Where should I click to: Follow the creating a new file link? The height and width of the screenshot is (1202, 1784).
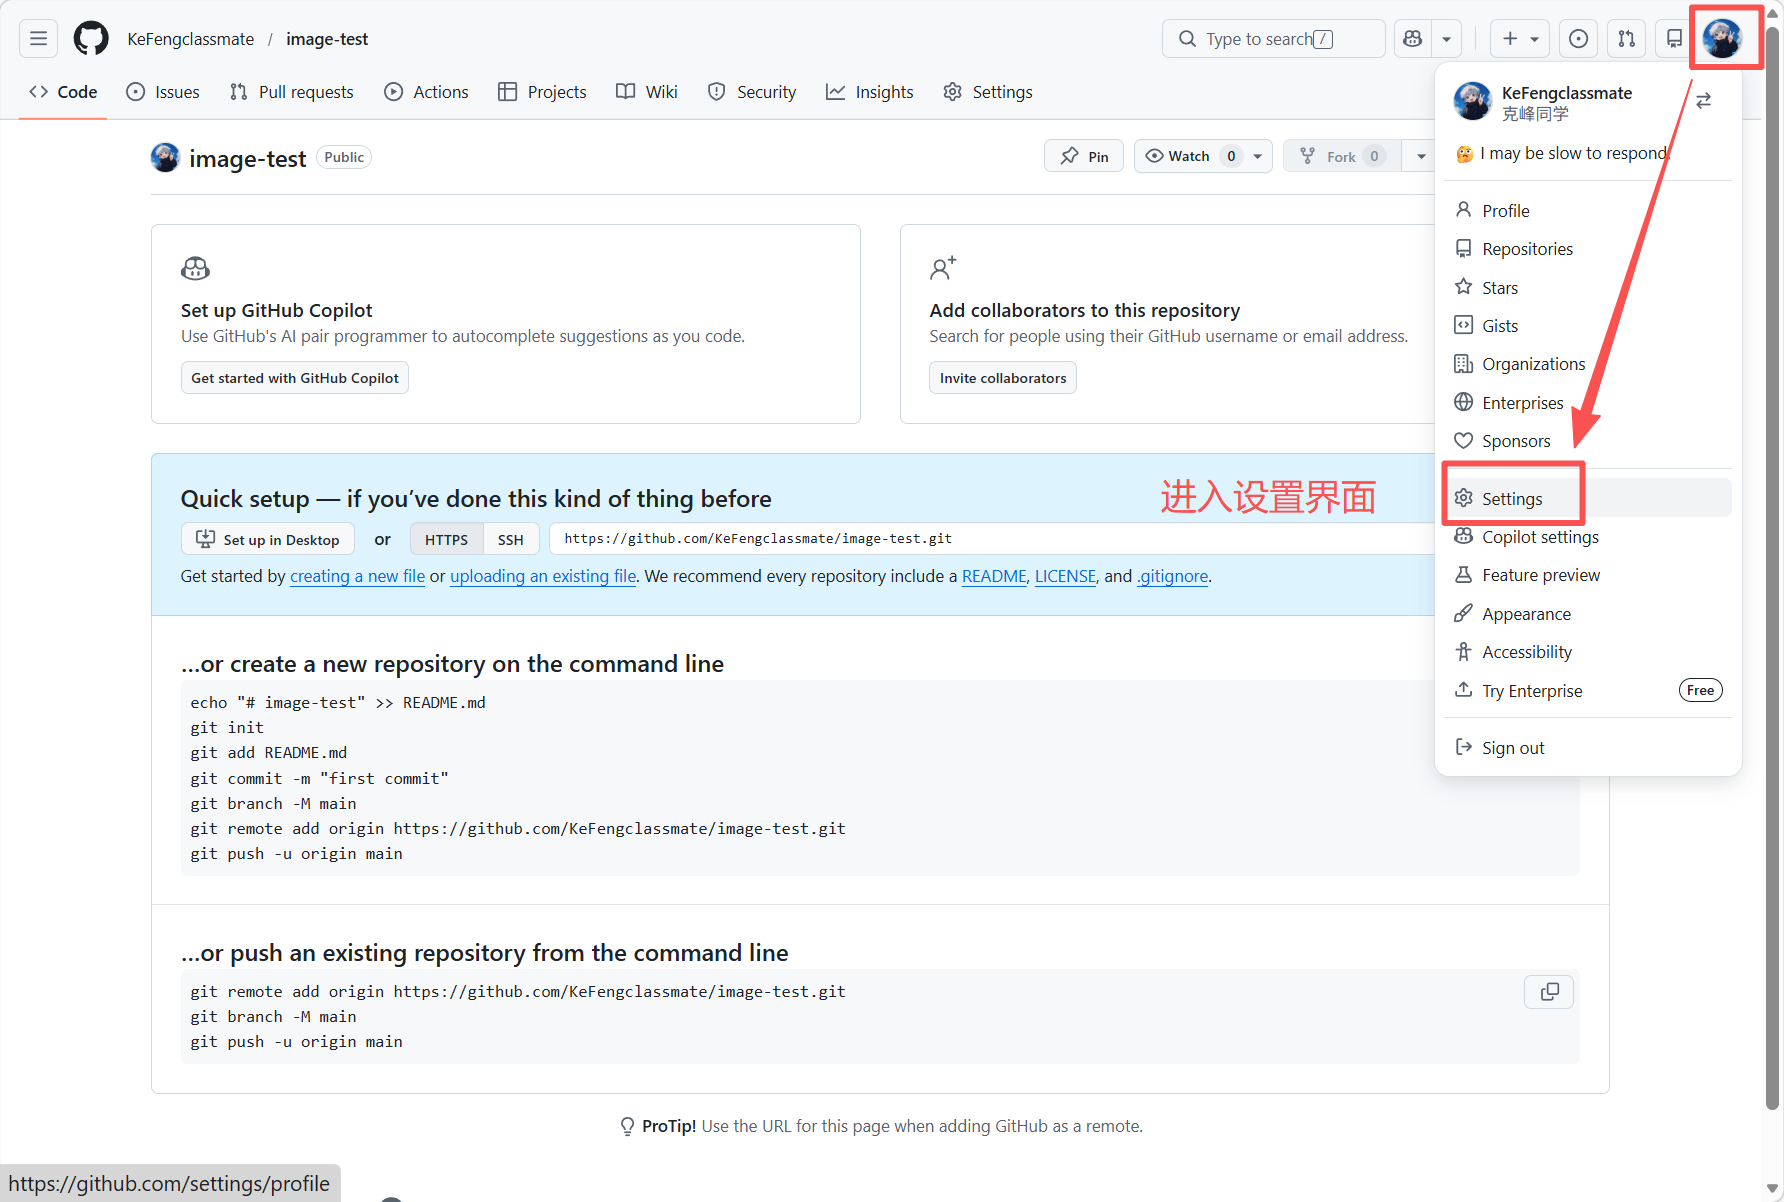point(357,576)
